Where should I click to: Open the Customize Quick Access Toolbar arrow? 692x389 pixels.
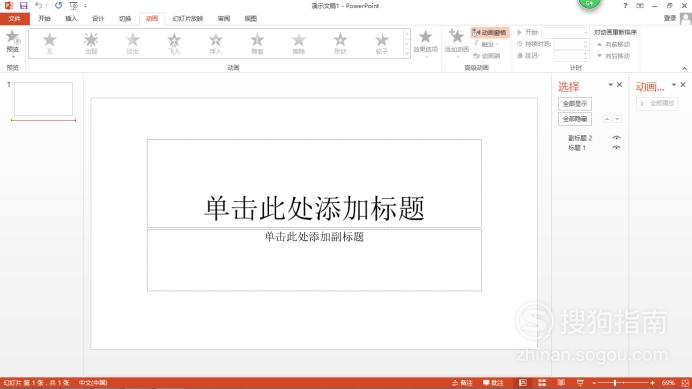85,6
